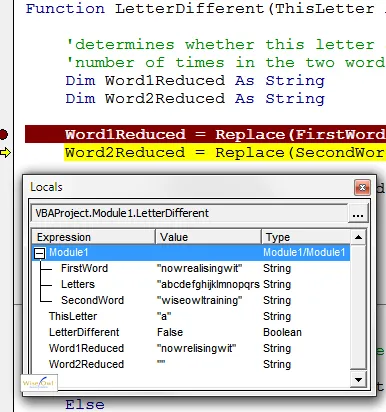Click the breakpoint dot in the margin
The image size is (386, 412).
click(x=3, y=134)
